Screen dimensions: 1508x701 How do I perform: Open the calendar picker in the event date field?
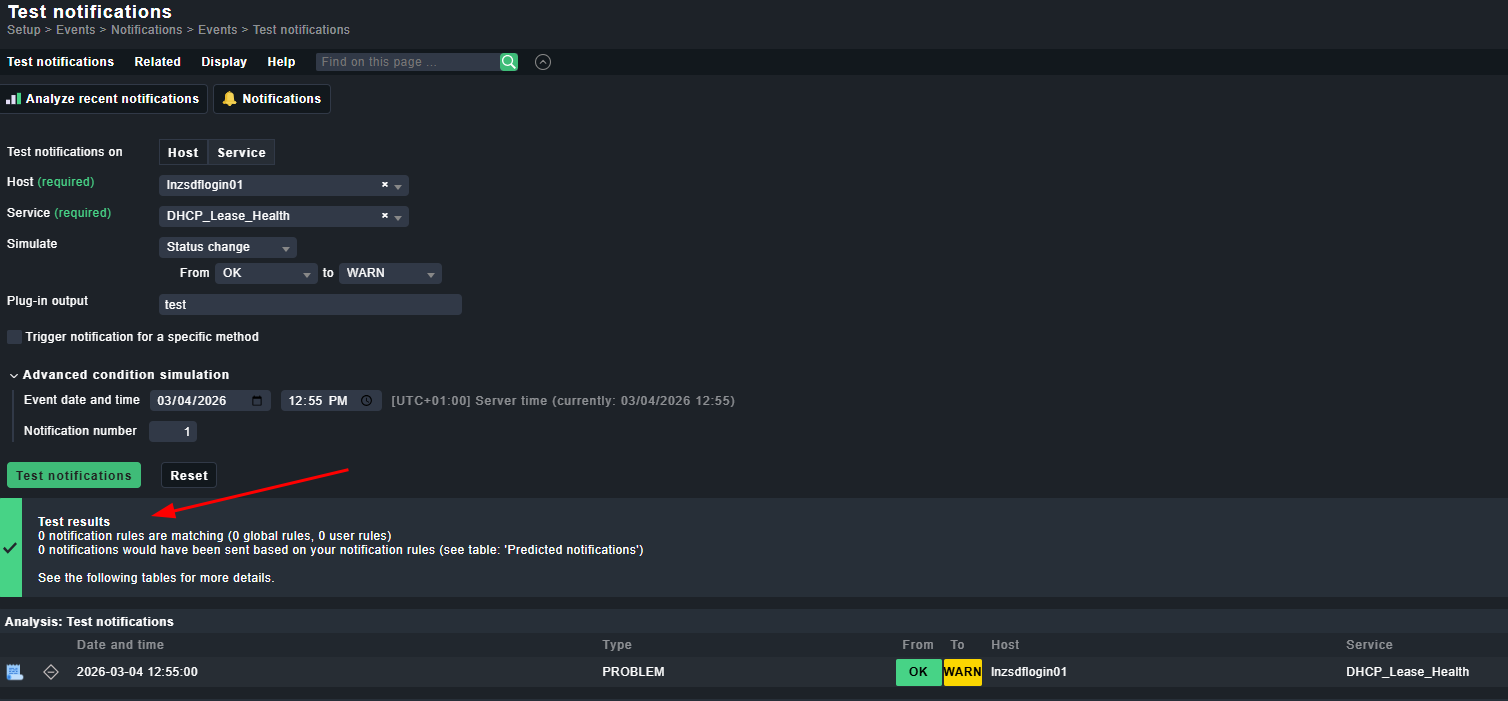pyautogui.click(x=257, y=401)
